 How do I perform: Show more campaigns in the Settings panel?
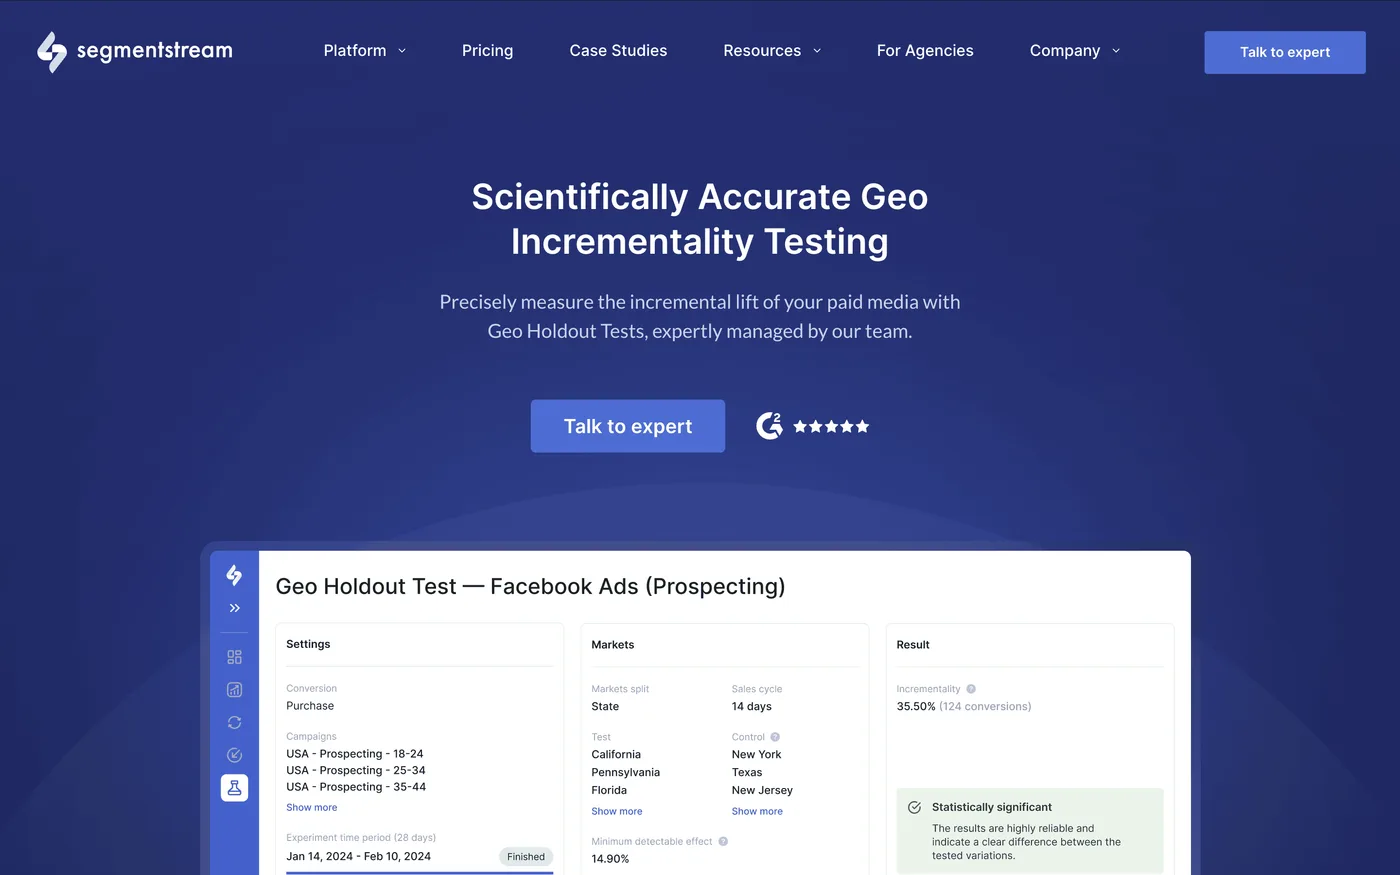(x=311, y=807)
